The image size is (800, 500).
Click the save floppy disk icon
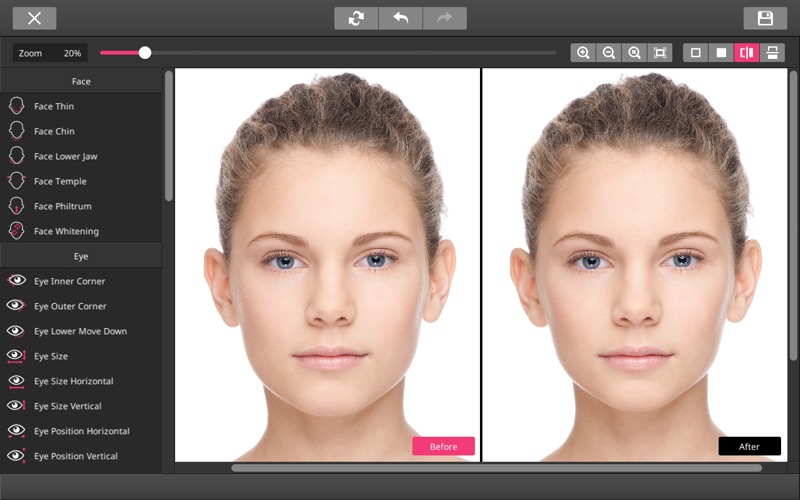(x=765, y=18)
